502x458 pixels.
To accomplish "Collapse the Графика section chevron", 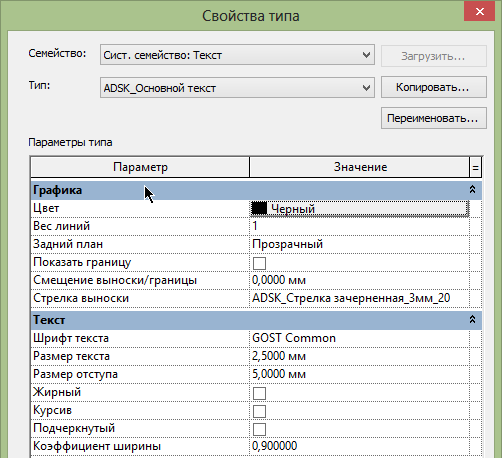I will [472, 190].
